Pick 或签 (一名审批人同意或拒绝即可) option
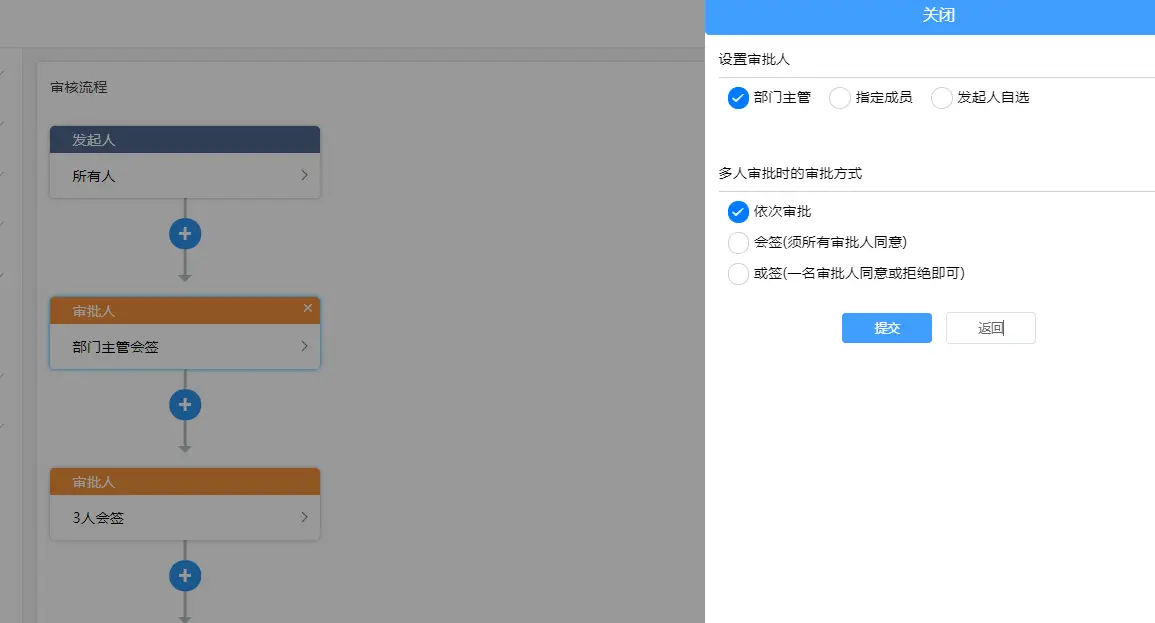The image size is (1155, 623). pos(738,274)
